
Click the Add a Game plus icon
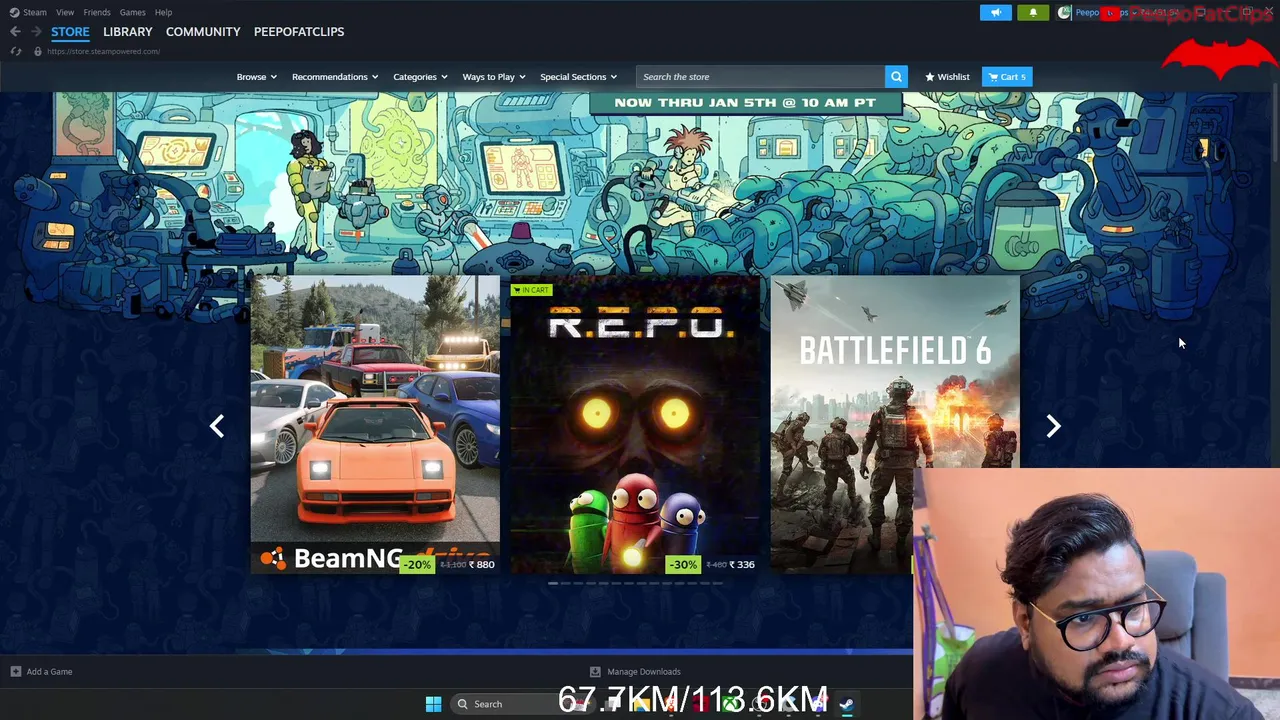[x=15, y=672]
